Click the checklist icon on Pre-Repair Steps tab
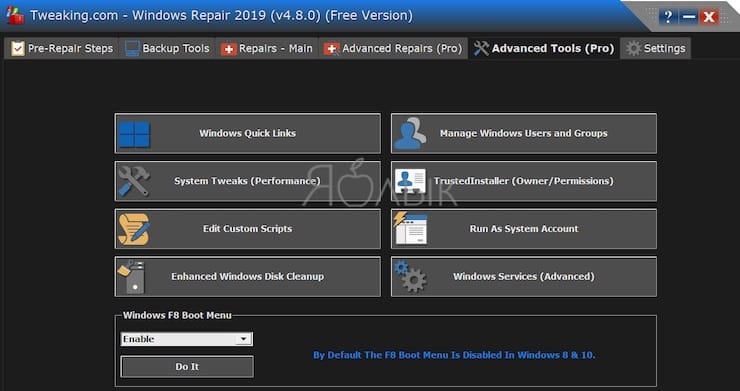 click(17, 48)
